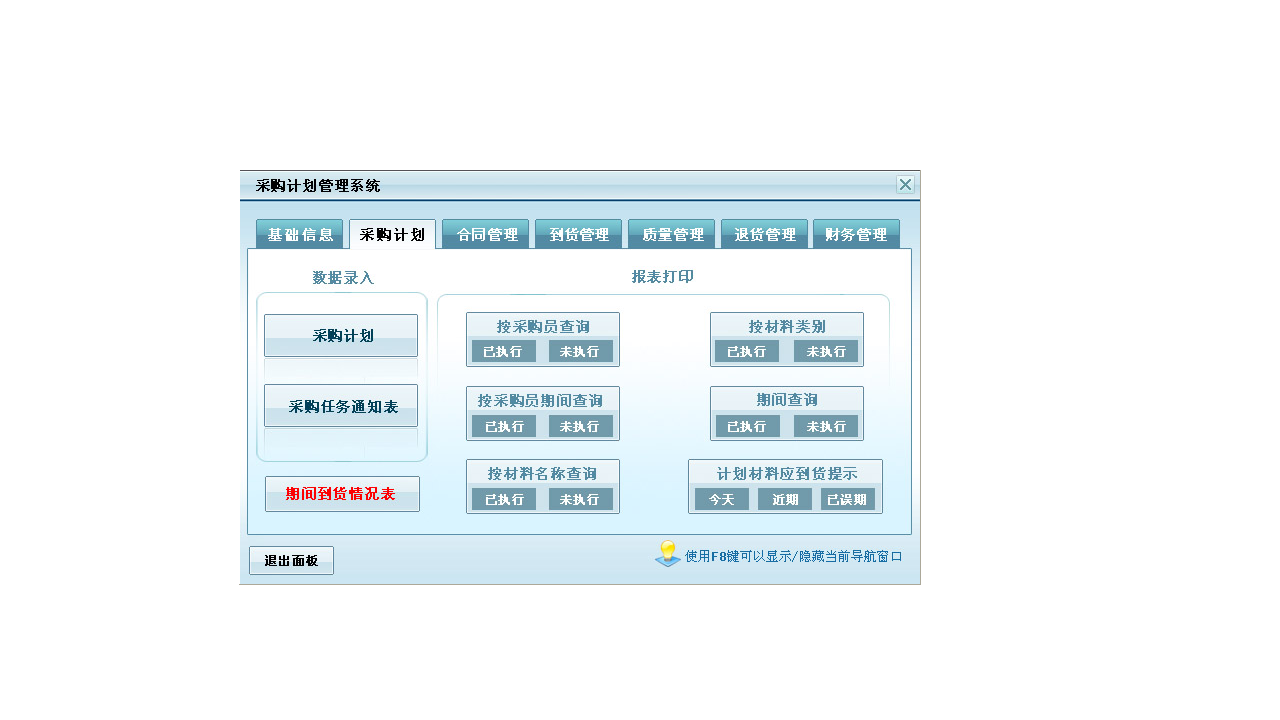This screenshot has width=1280, height=720.
Task: Open the 采购计划 data entry form
Action: coord(340,335)
